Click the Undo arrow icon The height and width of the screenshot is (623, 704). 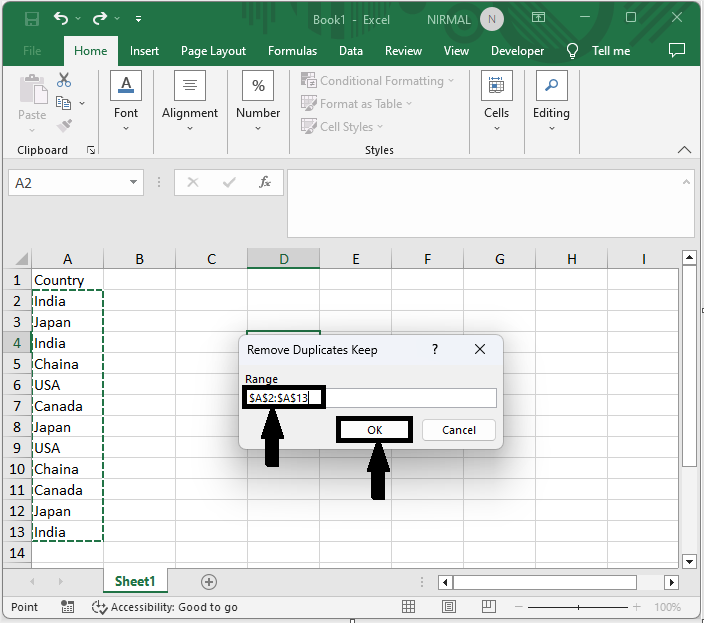61,18
